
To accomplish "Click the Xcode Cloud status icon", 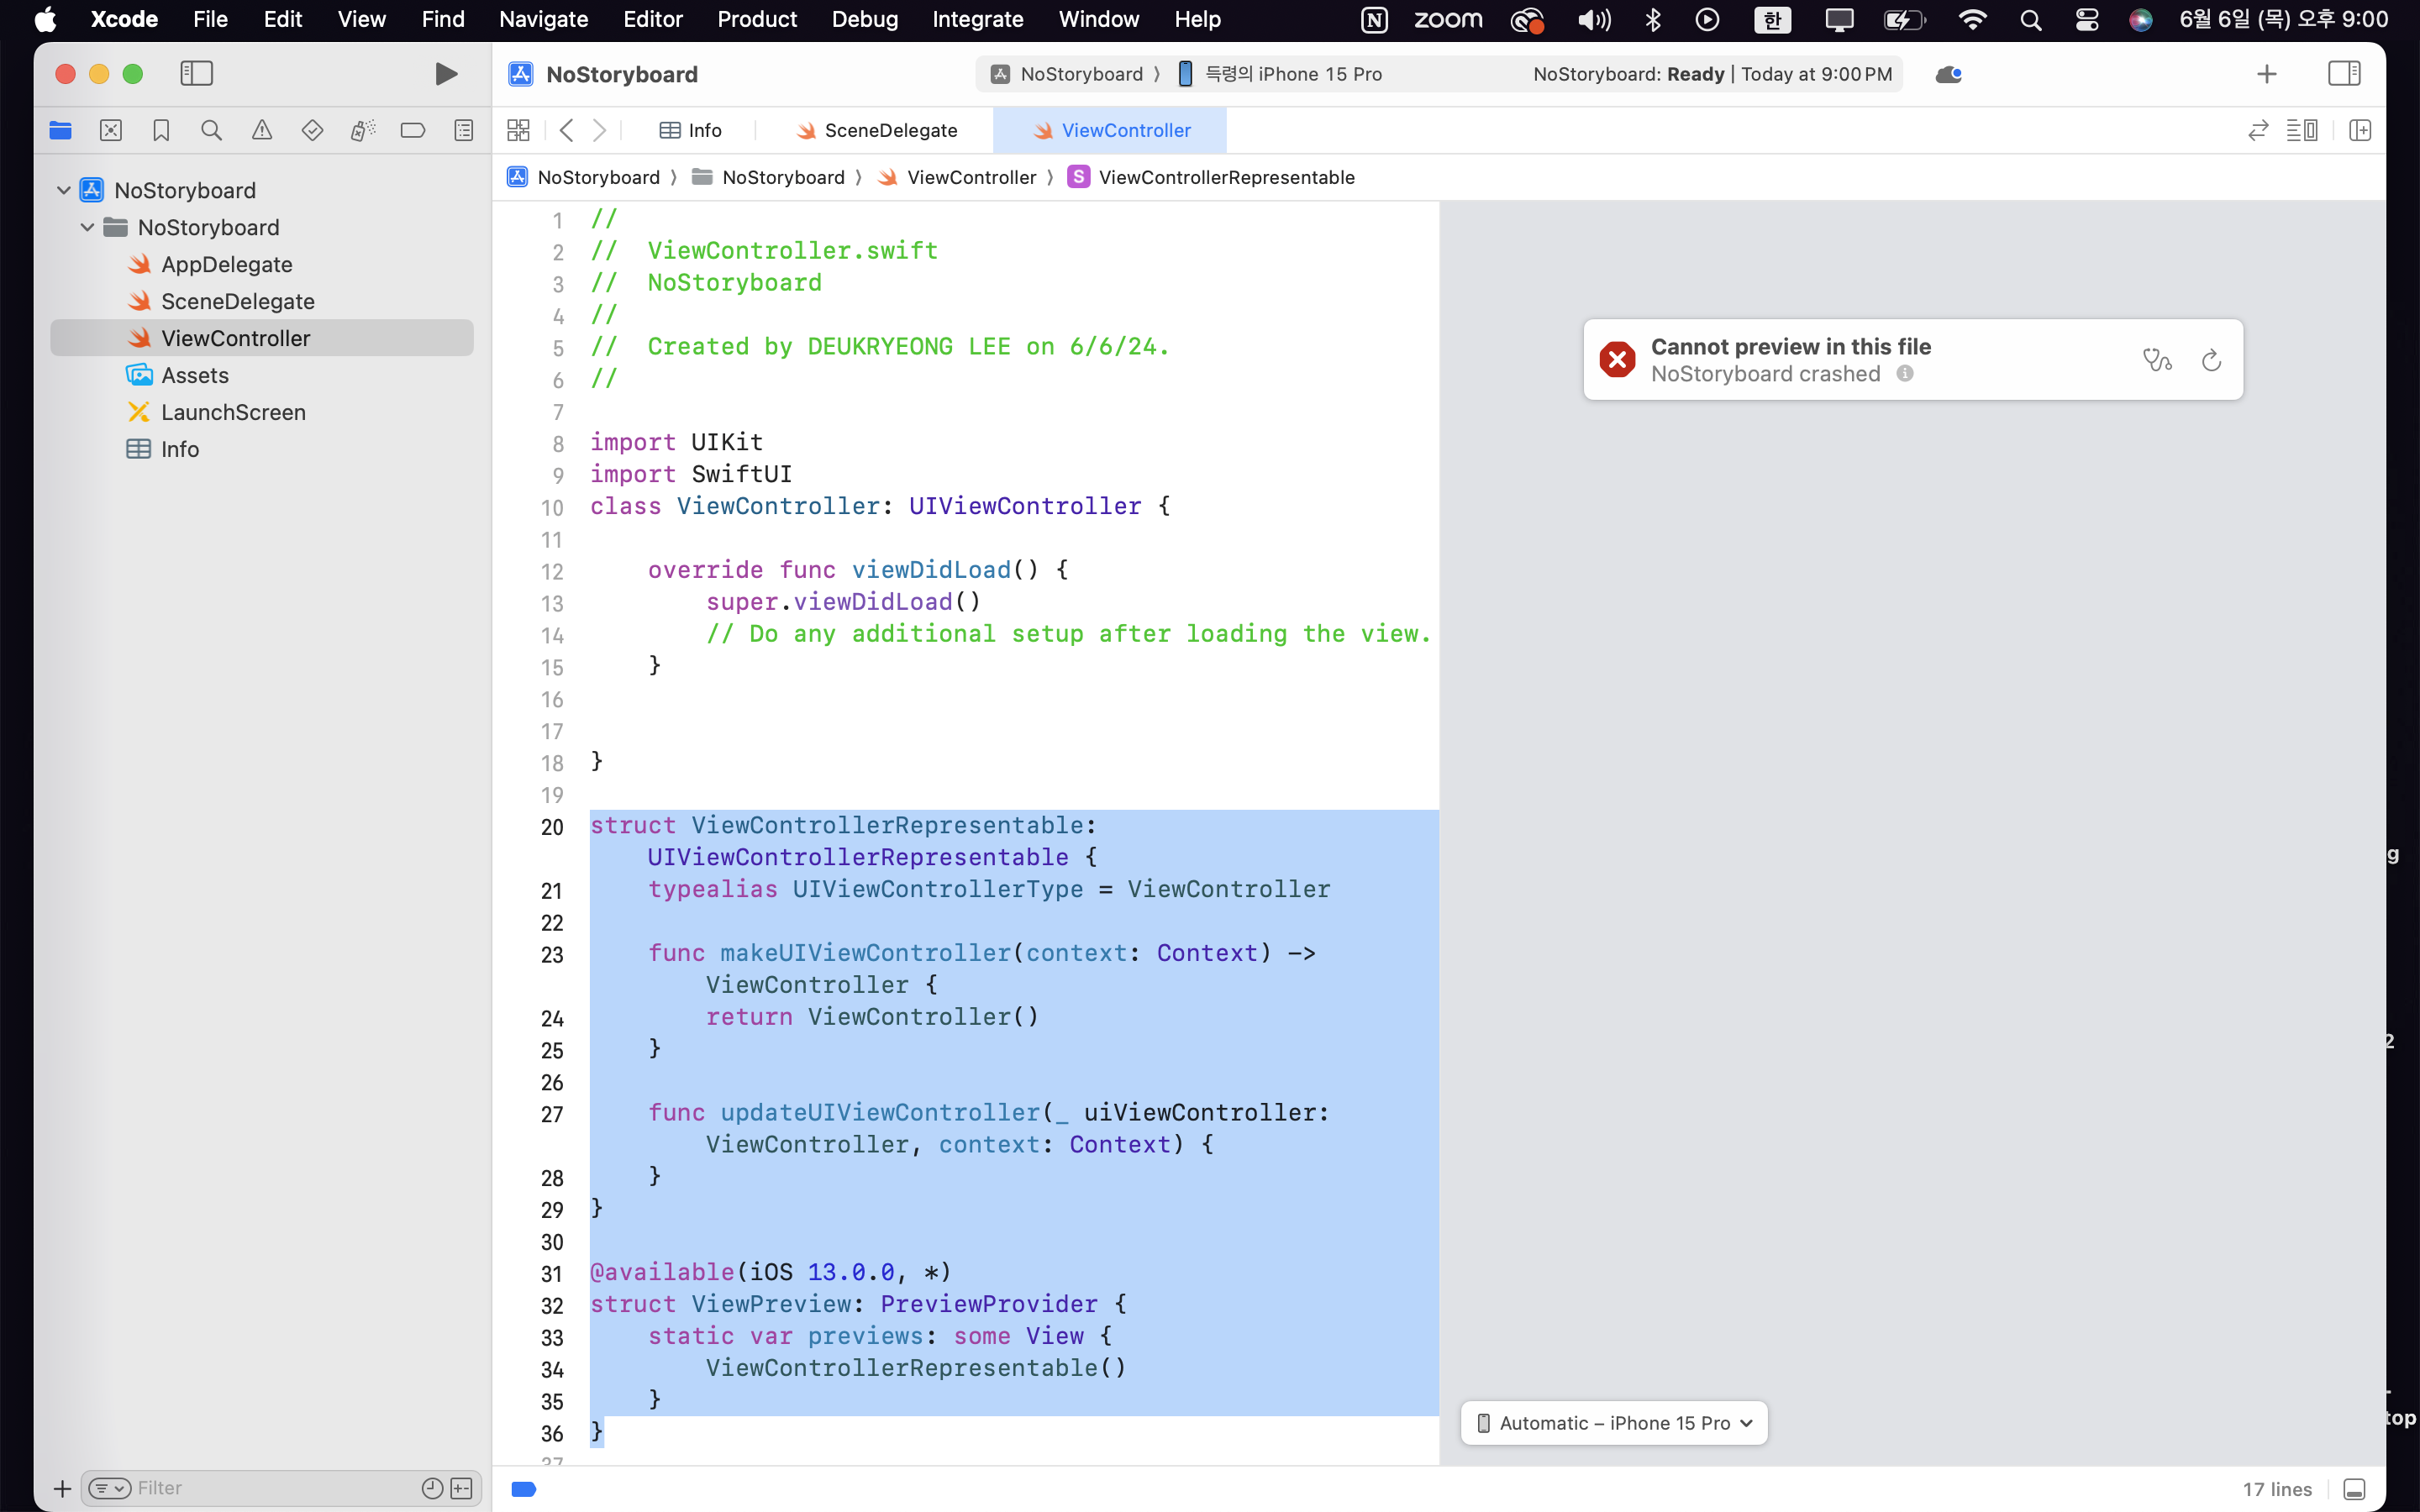I will pos(1948,74).
